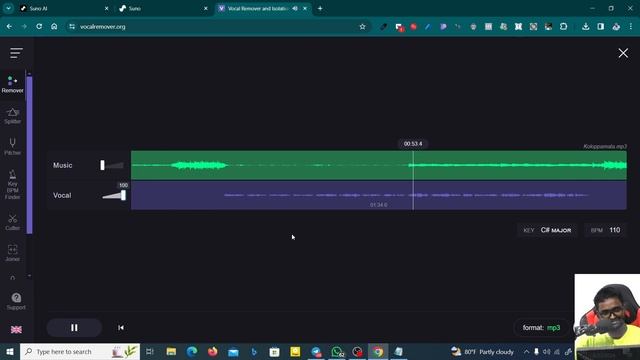Close the Suno AI tab
The image size is (640, 360).
(107, 8)
